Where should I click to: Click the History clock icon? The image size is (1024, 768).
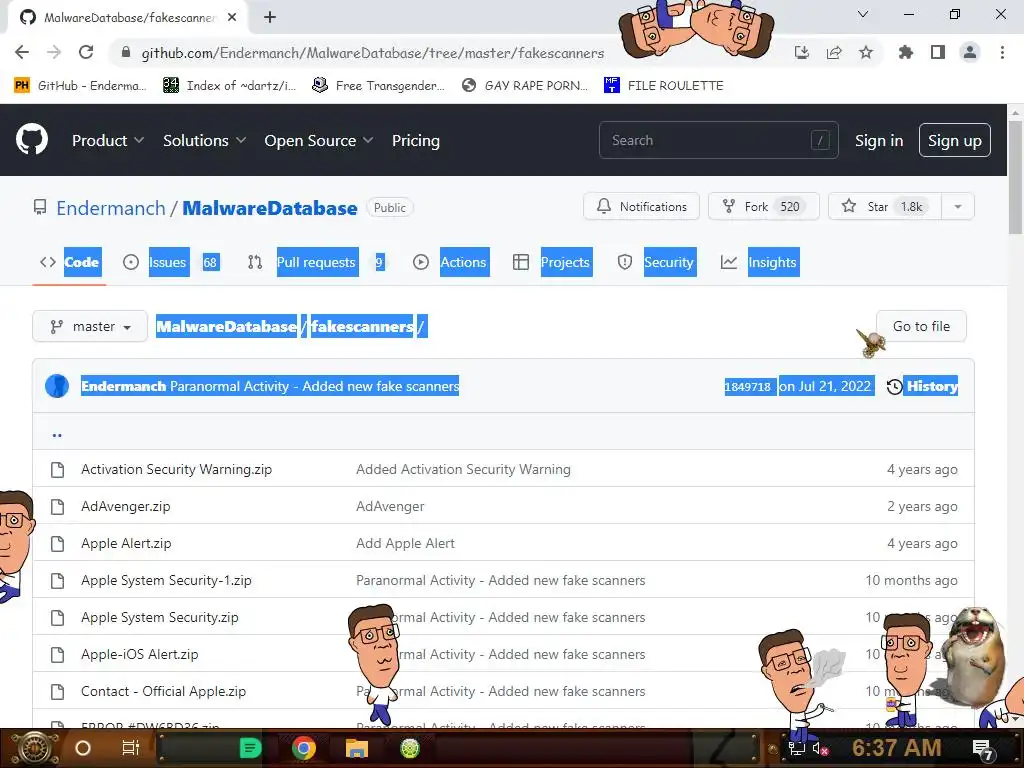coord(894,387)
